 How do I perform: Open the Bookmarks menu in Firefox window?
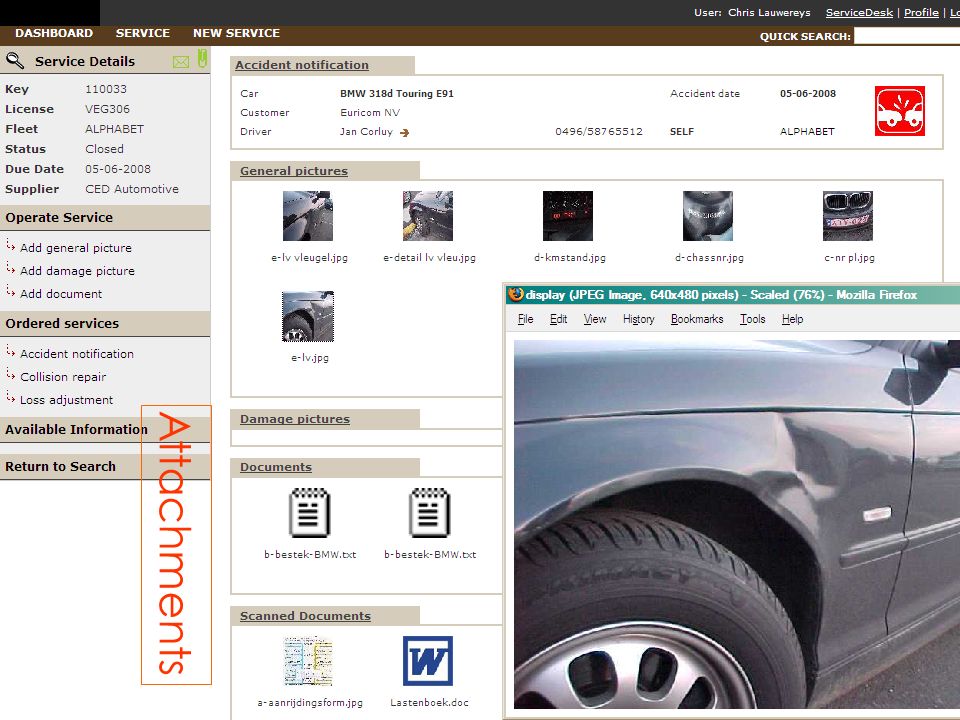click(697, 319)
